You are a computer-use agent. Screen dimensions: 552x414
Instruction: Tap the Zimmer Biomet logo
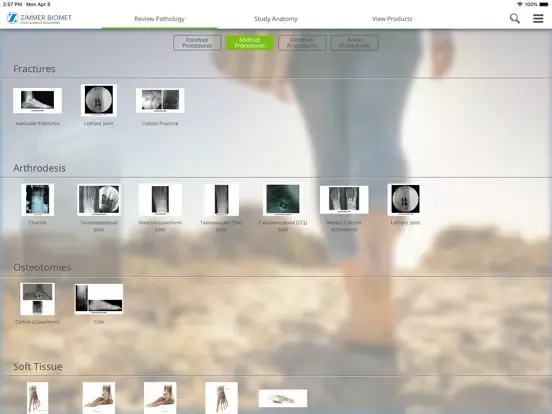tap(39, 18)
